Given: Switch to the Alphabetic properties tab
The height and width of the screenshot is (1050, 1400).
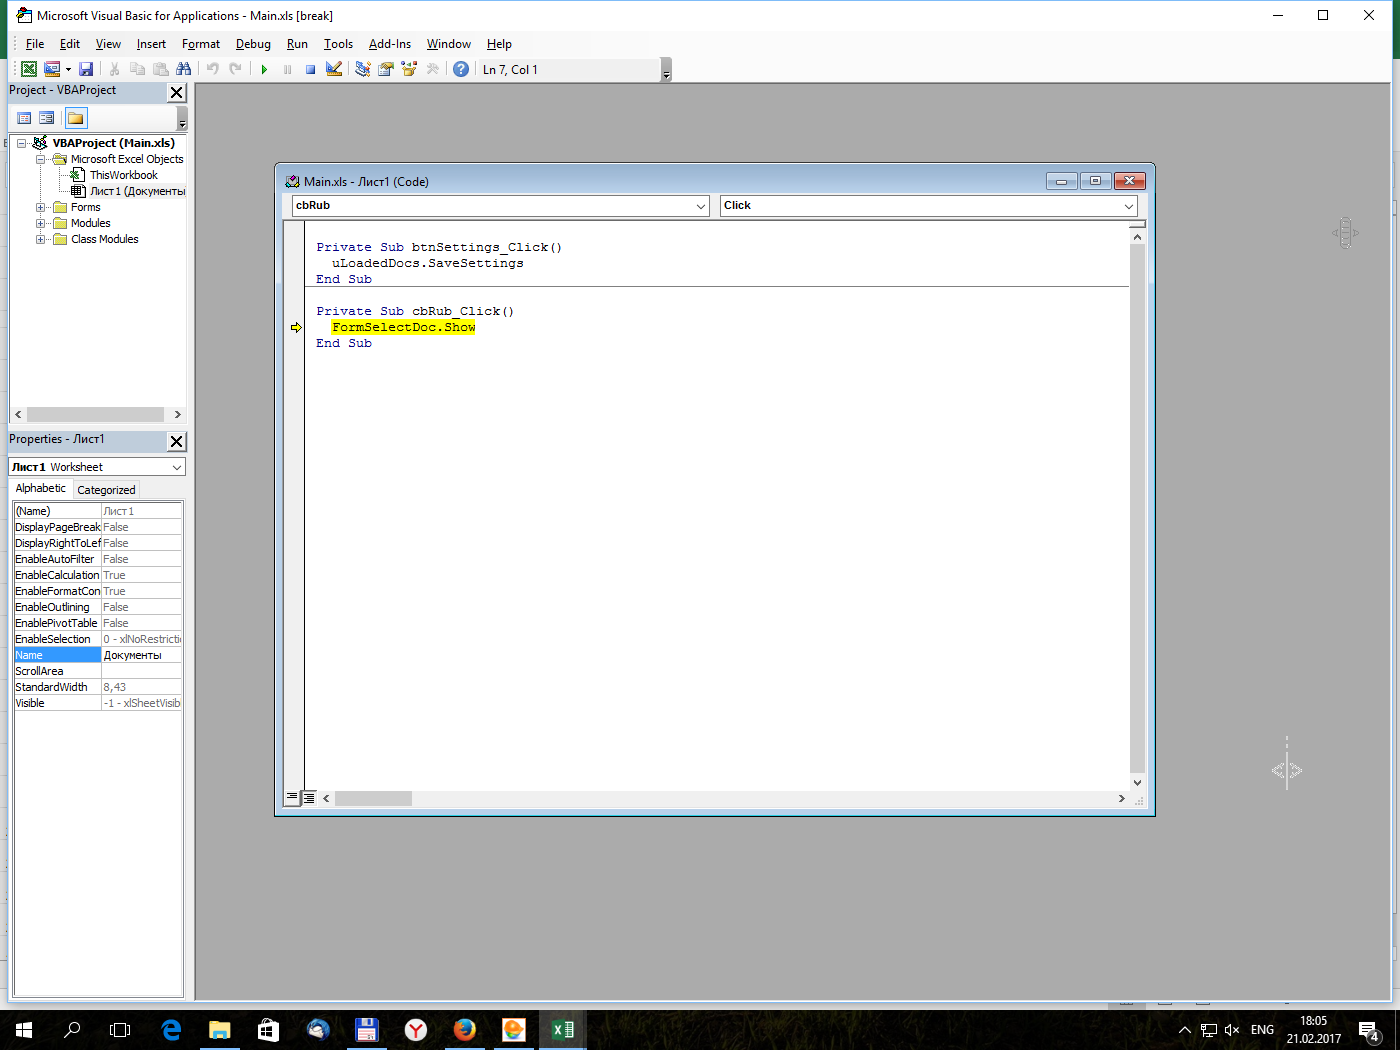Looking at the screenshot, I should [41, 488].
